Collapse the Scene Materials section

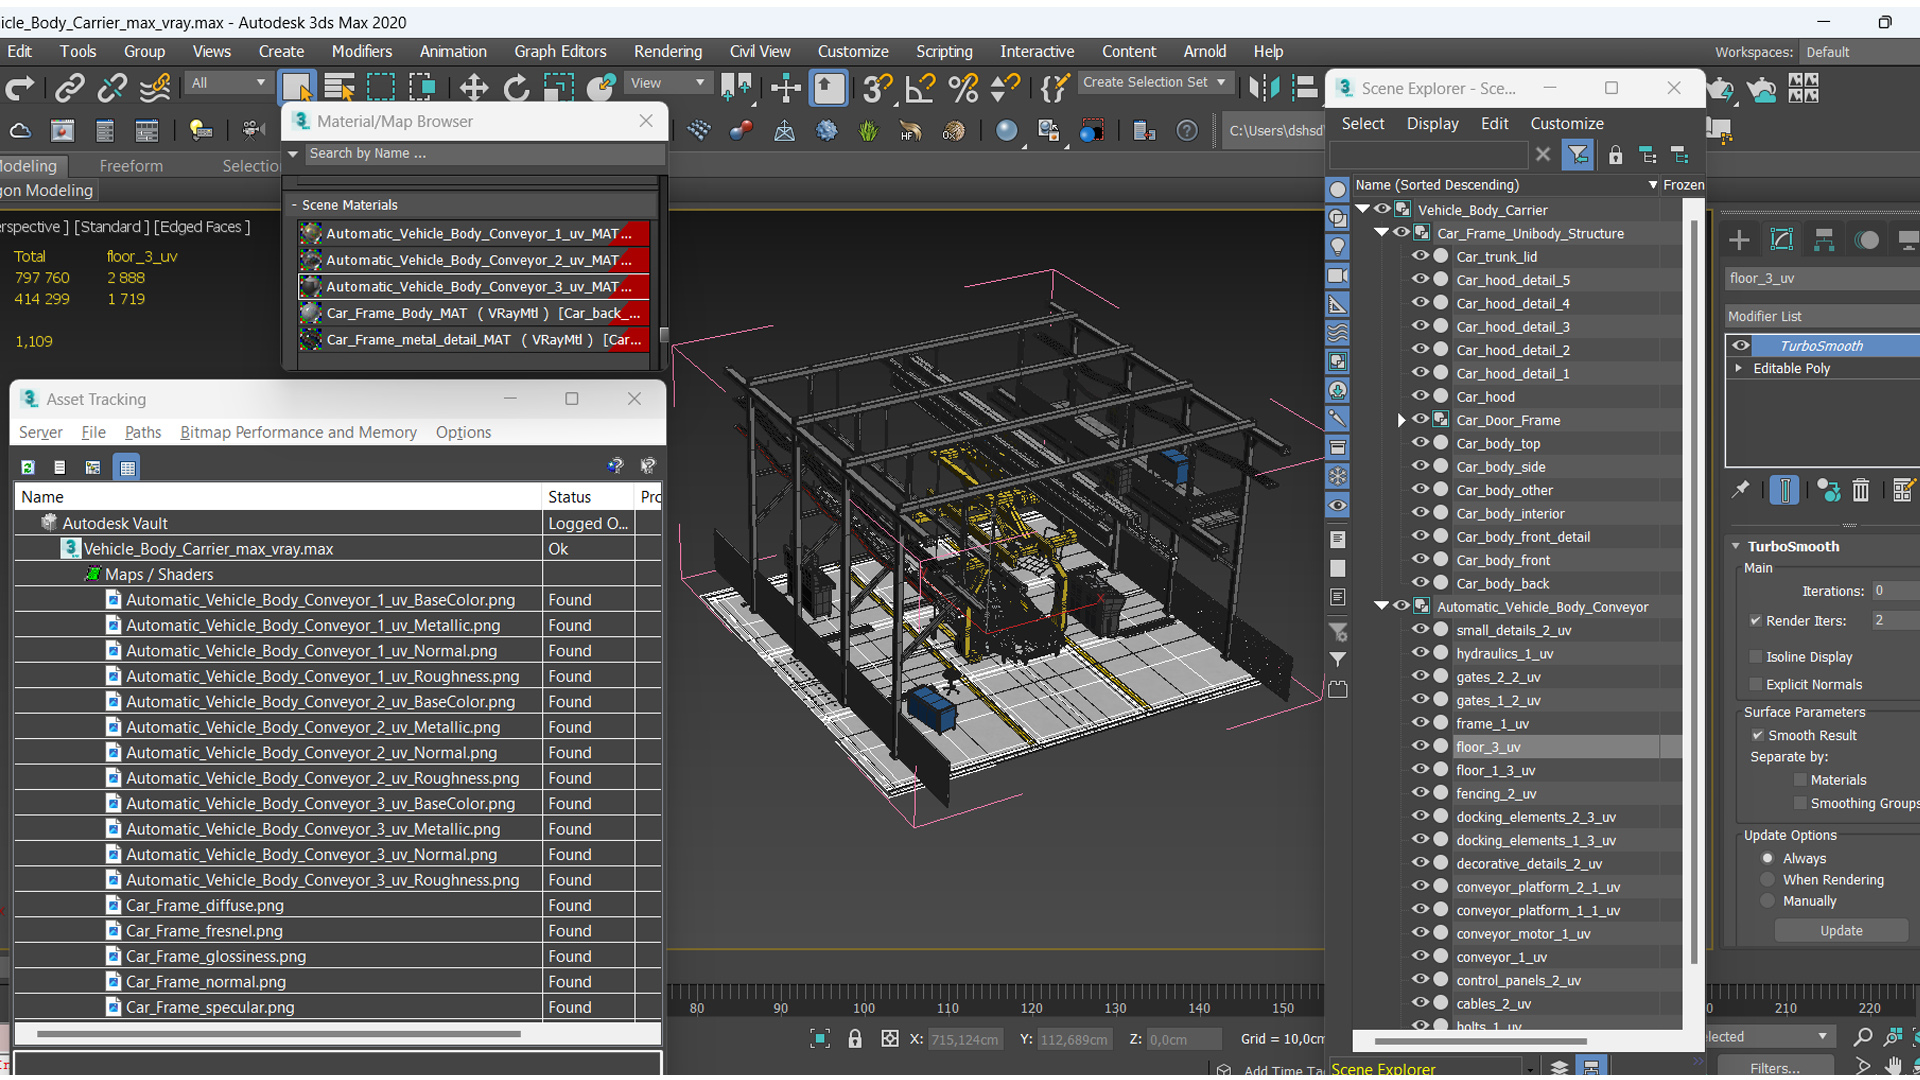(294, 205)
